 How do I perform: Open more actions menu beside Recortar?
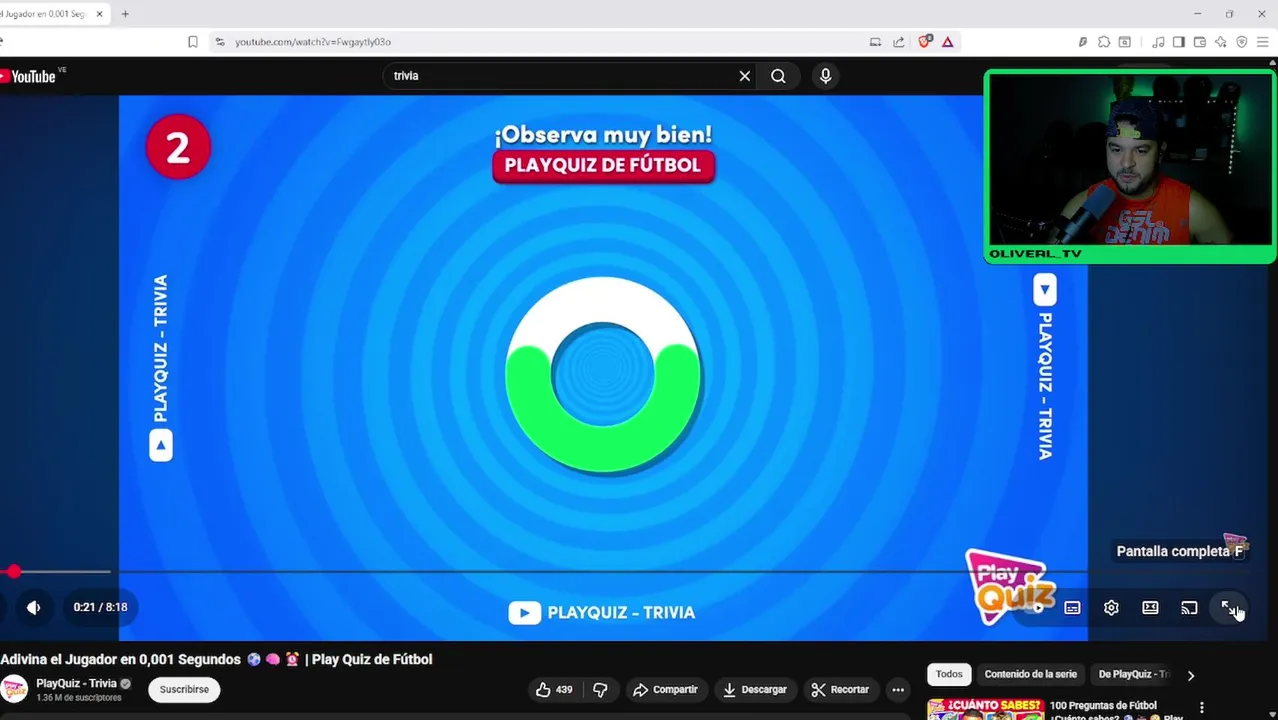pyautogui.click(x=898, y=689)
